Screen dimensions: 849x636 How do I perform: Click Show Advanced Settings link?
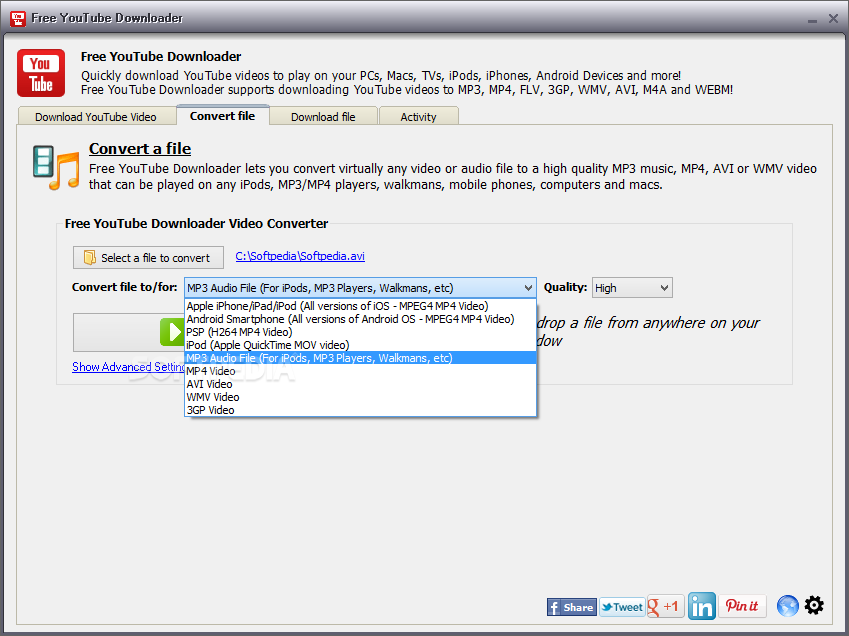128,366
